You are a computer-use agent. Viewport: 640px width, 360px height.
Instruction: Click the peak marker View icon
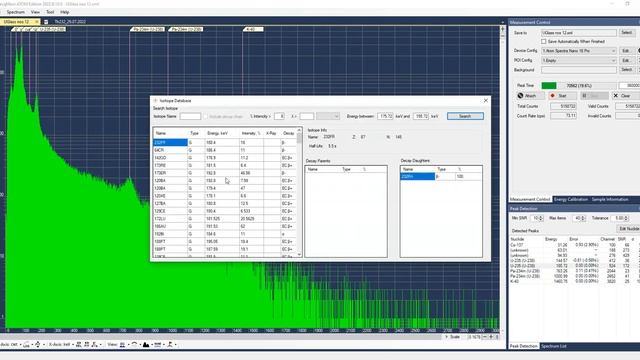(170, 345)
